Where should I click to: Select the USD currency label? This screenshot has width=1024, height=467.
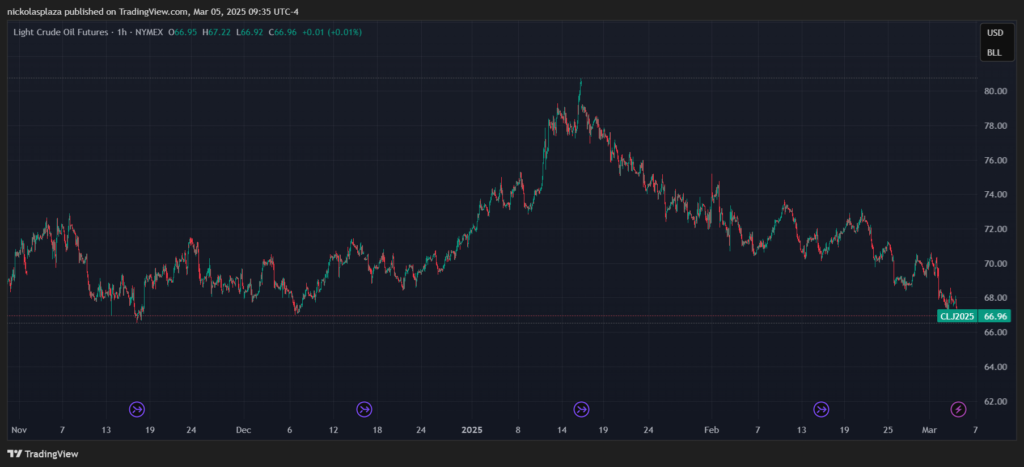tap(994, 32)
